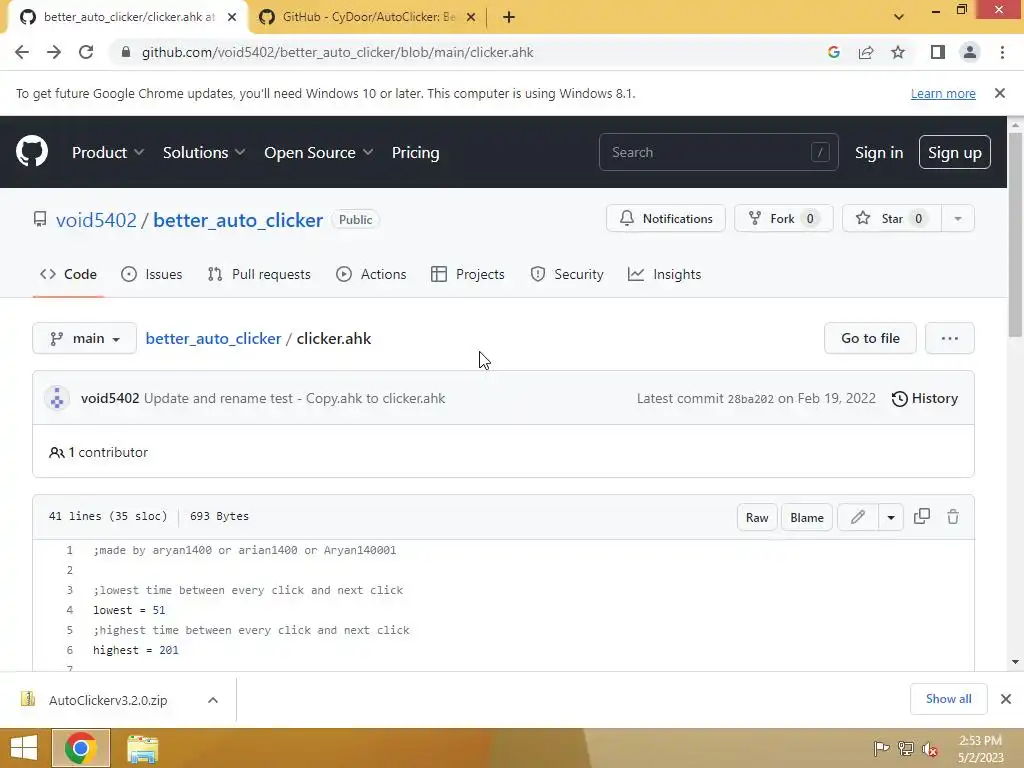Click the page vertical scrollbar thumb
The height and width of the screenshot is (768, 1024).
click(x=1015, y=235)
